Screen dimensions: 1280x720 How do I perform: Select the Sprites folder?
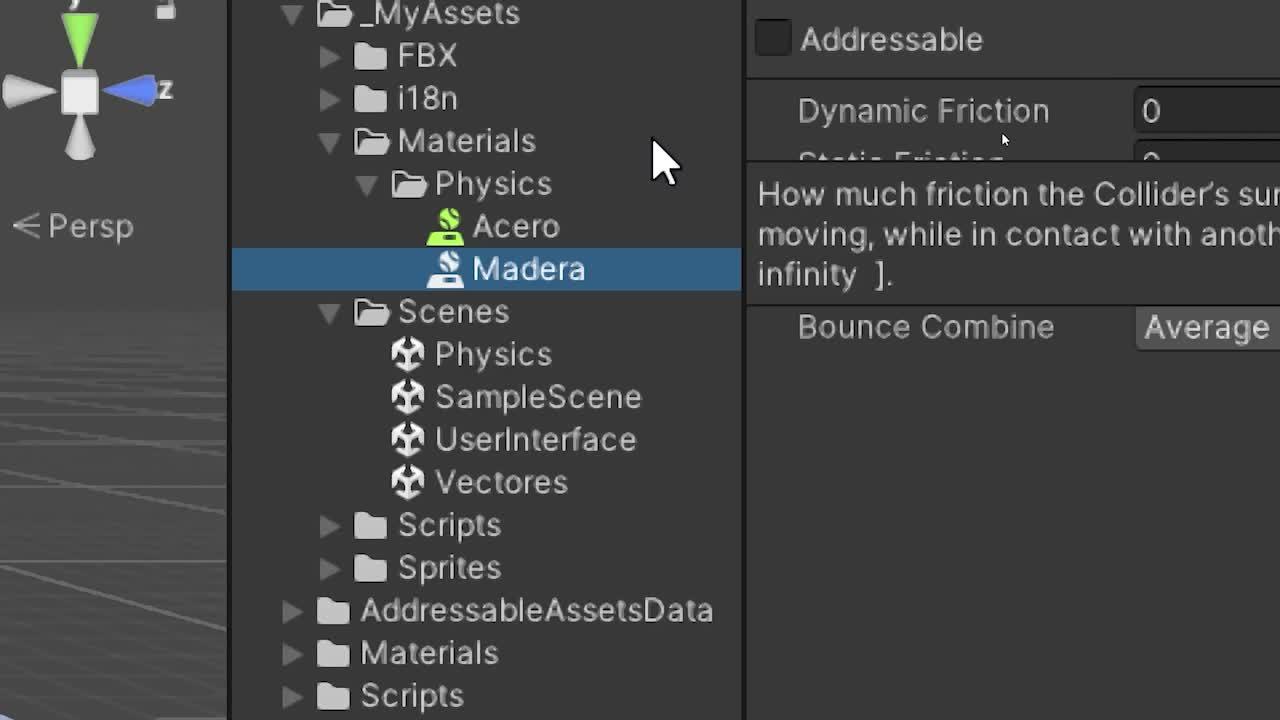[x=449, y=568]
